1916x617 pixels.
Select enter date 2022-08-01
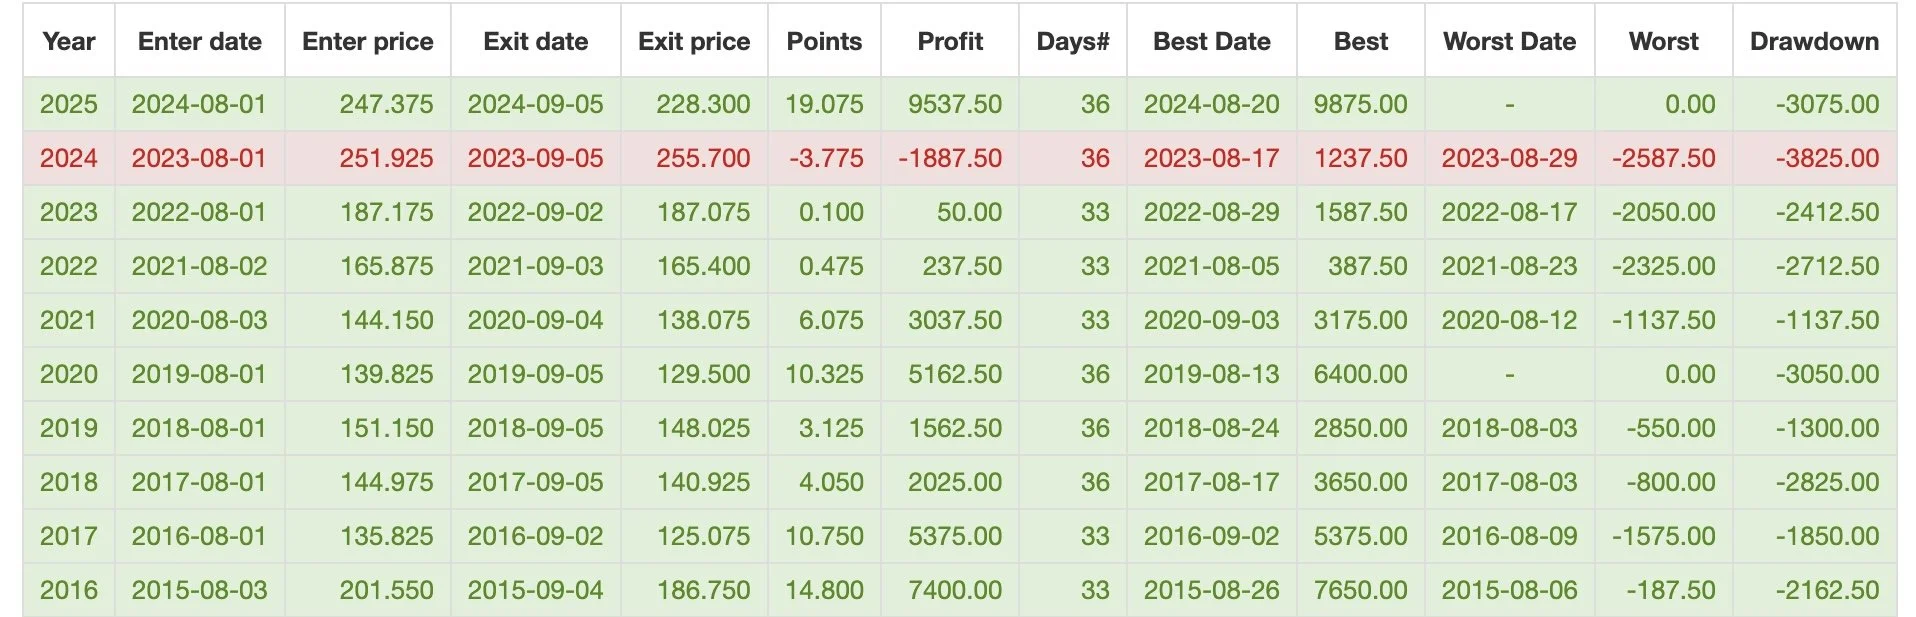click(199, 212)
